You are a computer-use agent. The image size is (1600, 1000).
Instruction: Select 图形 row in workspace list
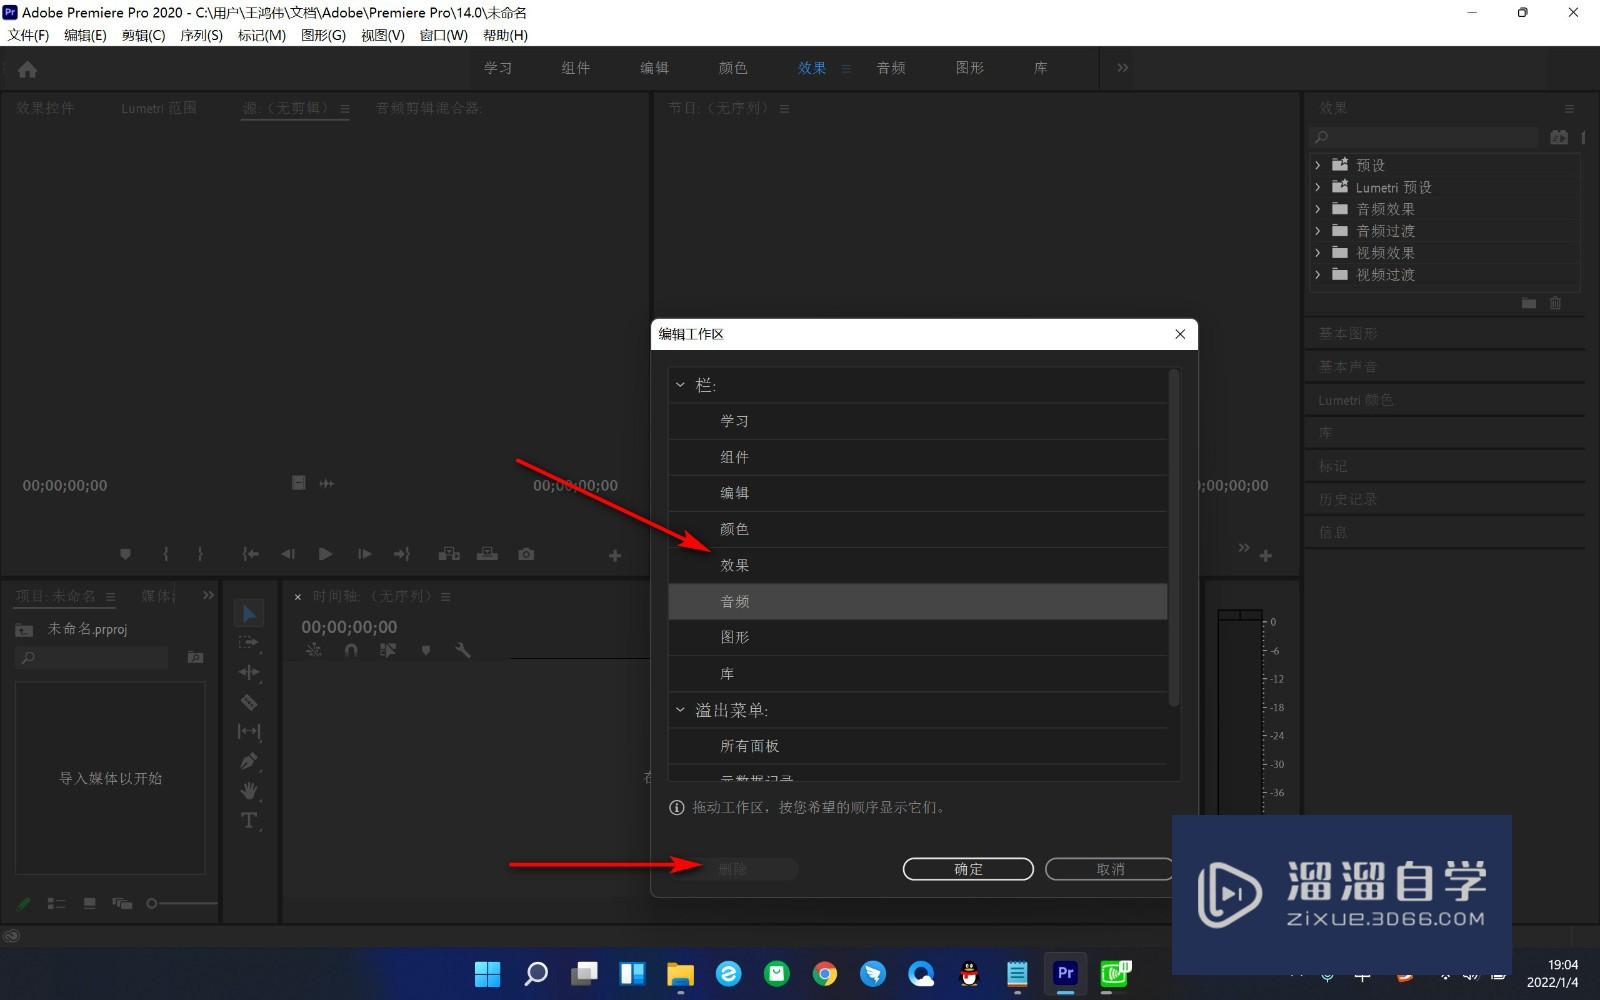[918, 637]
